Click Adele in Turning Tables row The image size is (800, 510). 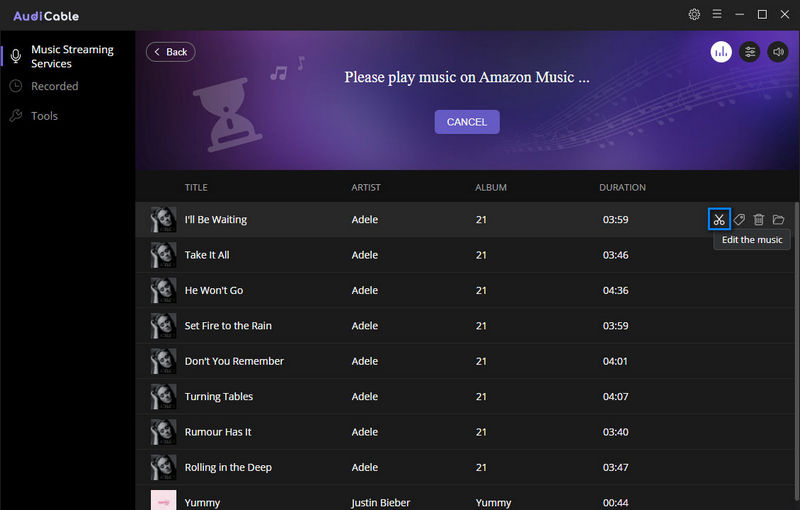(x=365, y=396)
